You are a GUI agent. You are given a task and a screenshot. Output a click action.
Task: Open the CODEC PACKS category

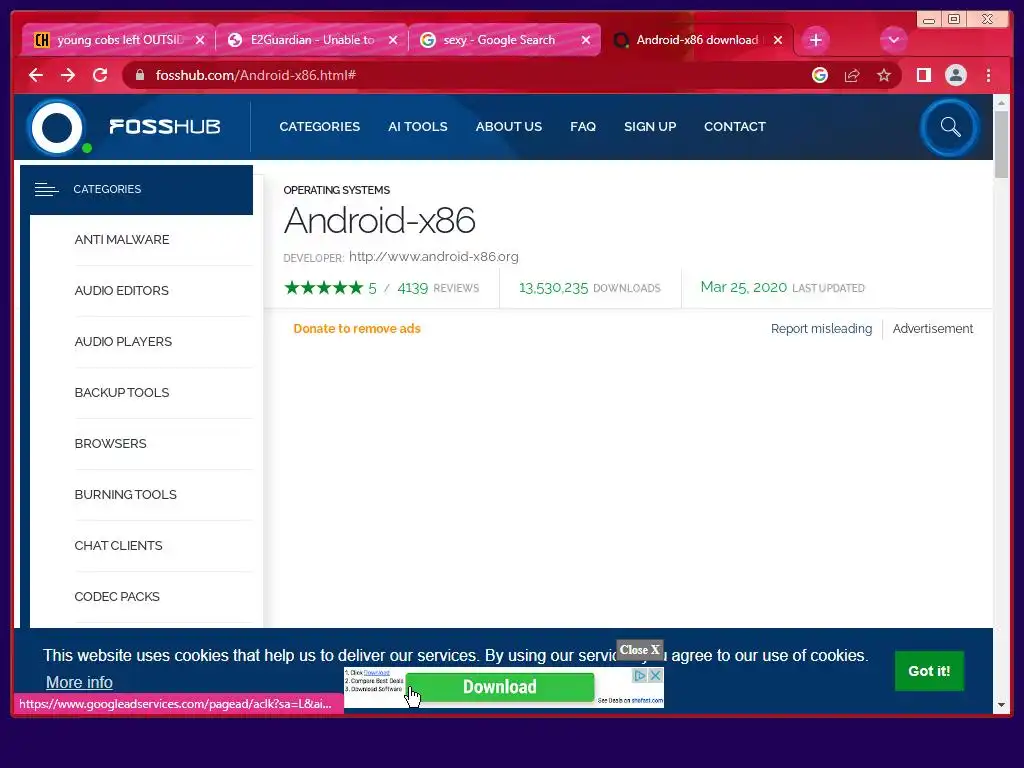pyautogui.click(x=117, y=596)
